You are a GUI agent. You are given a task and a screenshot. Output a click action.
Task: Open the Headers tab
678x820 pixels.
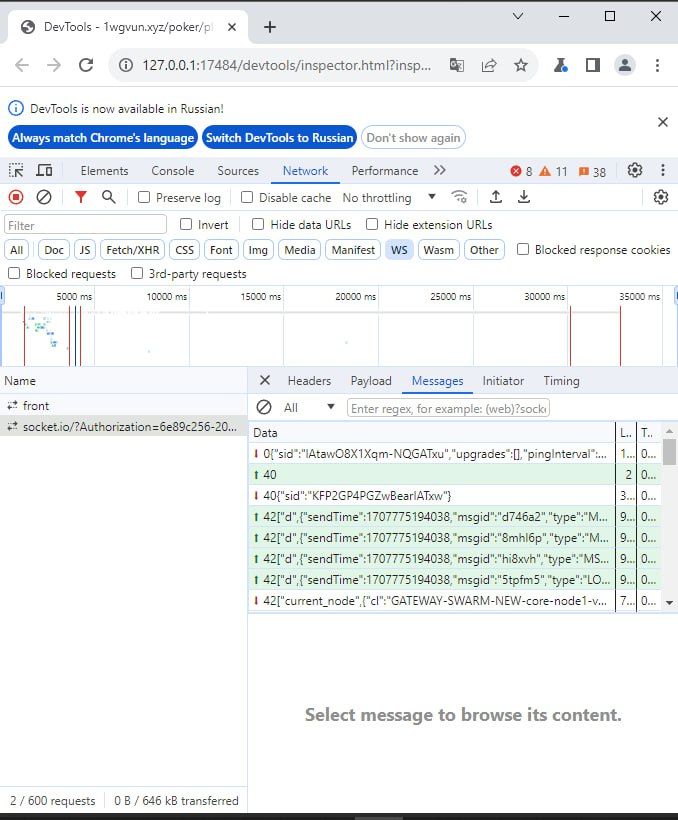309,381
